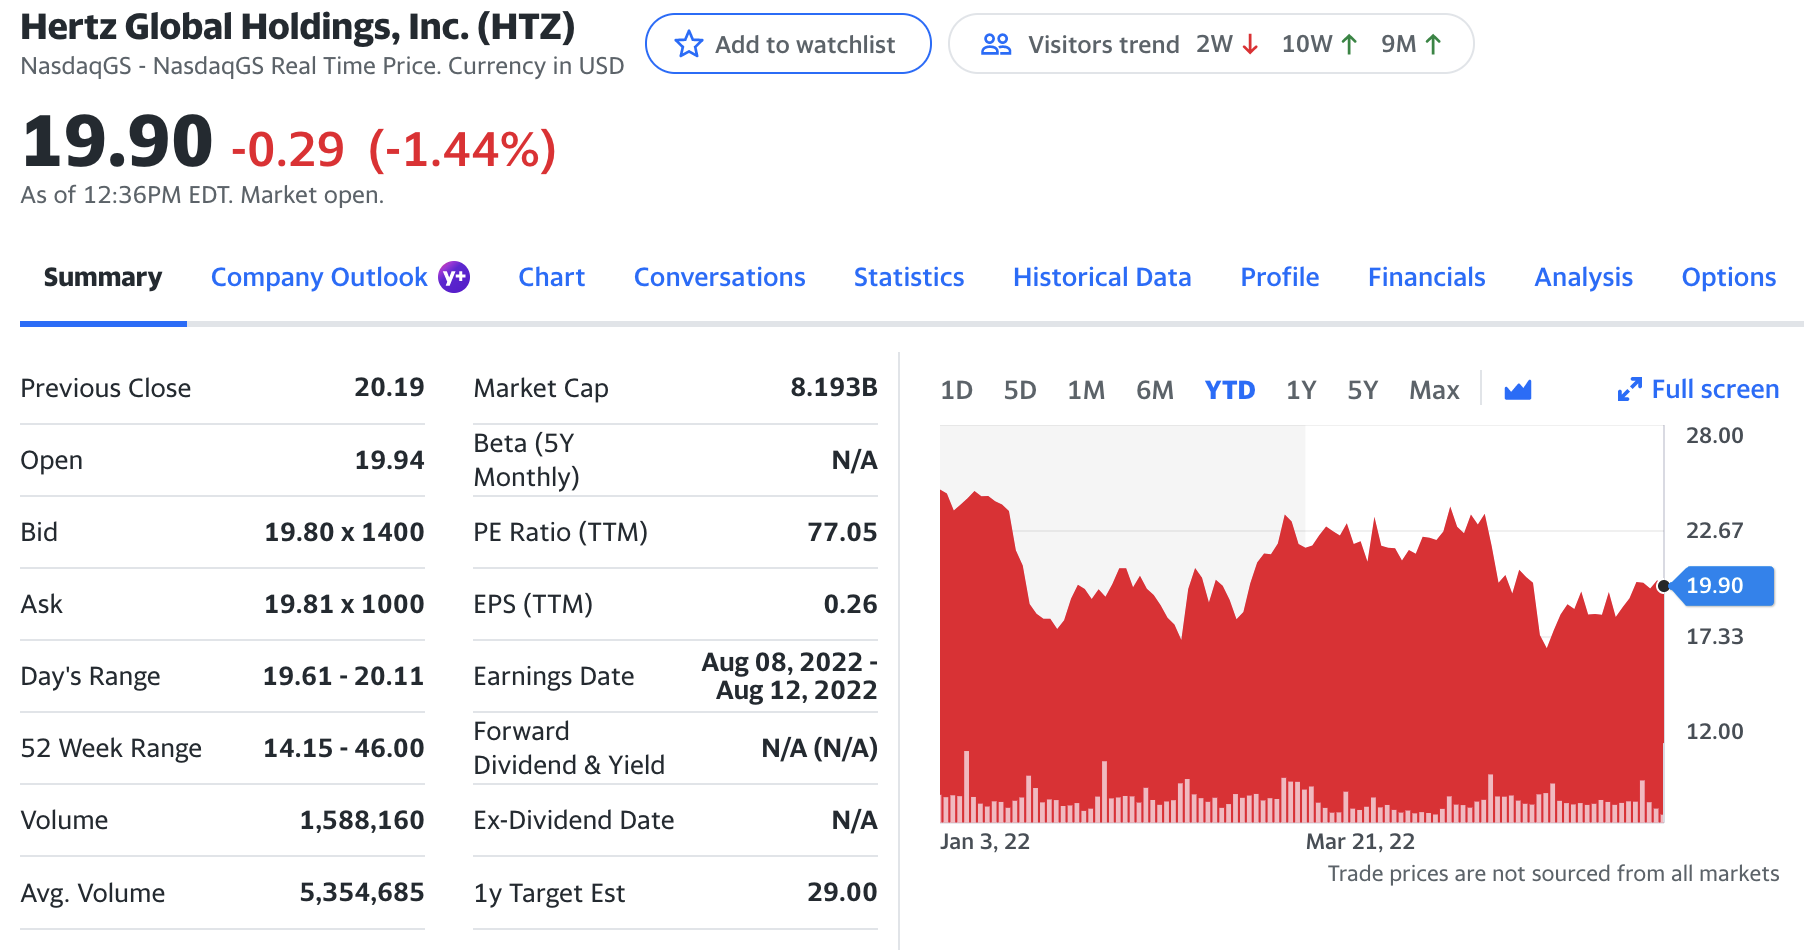This screenshot has width=1804, height=950.
Task: Click the Full screen expand arrows icon
Action: (x=1630, y=389)
